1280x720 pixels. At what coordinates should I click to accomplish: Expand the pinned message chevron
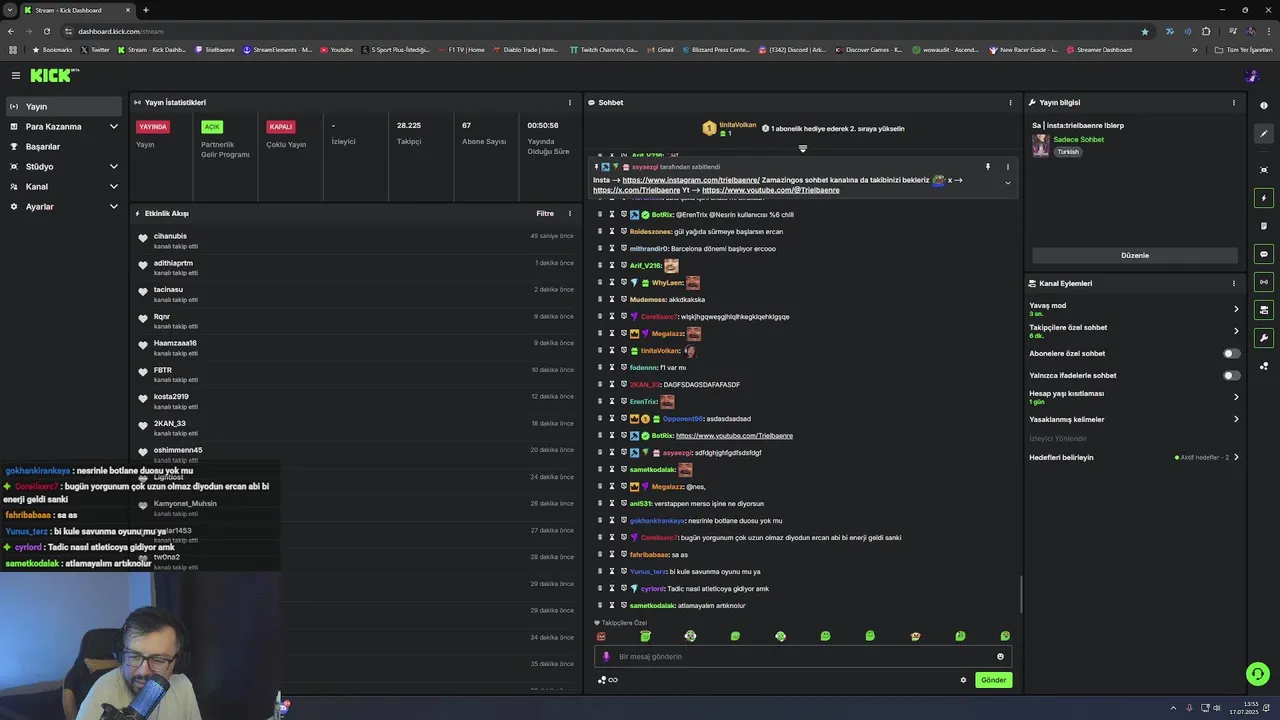point(1007,183)
